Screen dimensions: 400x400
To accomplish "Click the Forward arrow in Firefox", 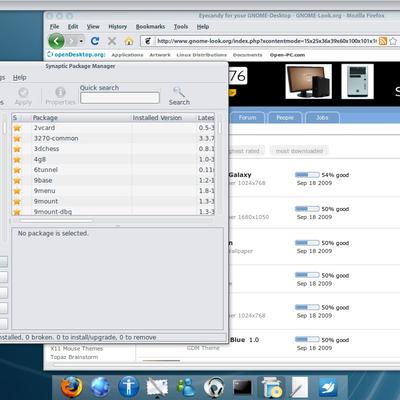I will [72, 41].
